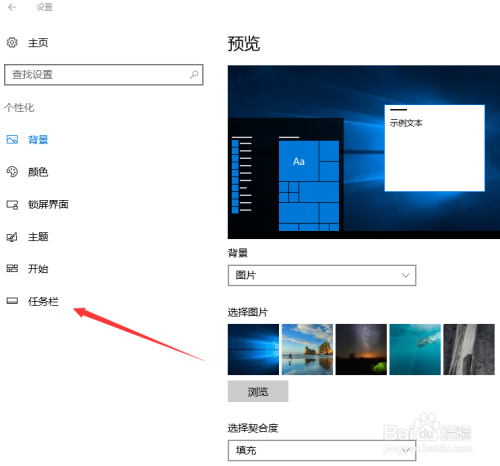This screenshot has width=500, height=466.
Task: Open the 选择契合度 dropdown showing 填充
Action: coord(322,450)
